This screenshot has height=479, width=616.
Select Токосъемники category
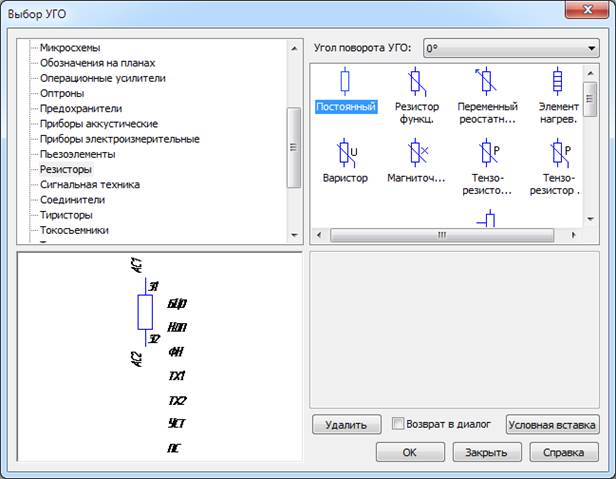click(x=74, y=230)
